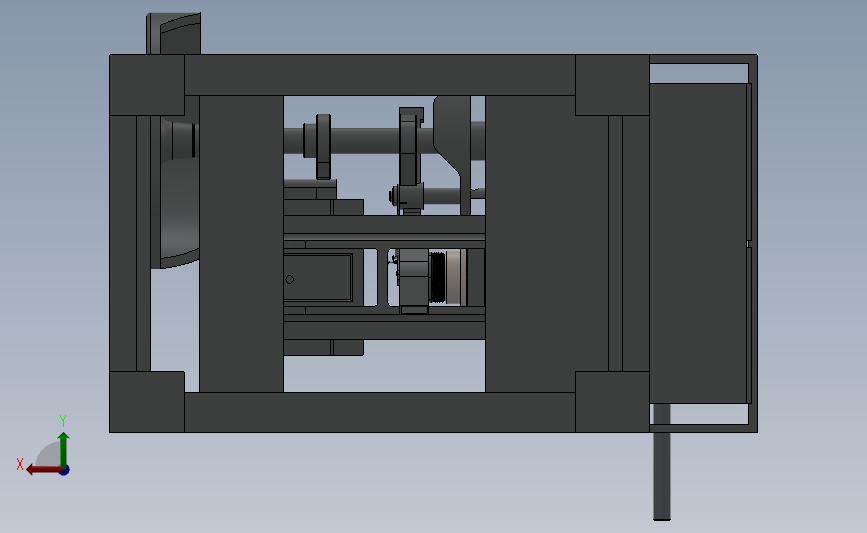Click the red X axis arrow of the triad

tap(44, 470)
